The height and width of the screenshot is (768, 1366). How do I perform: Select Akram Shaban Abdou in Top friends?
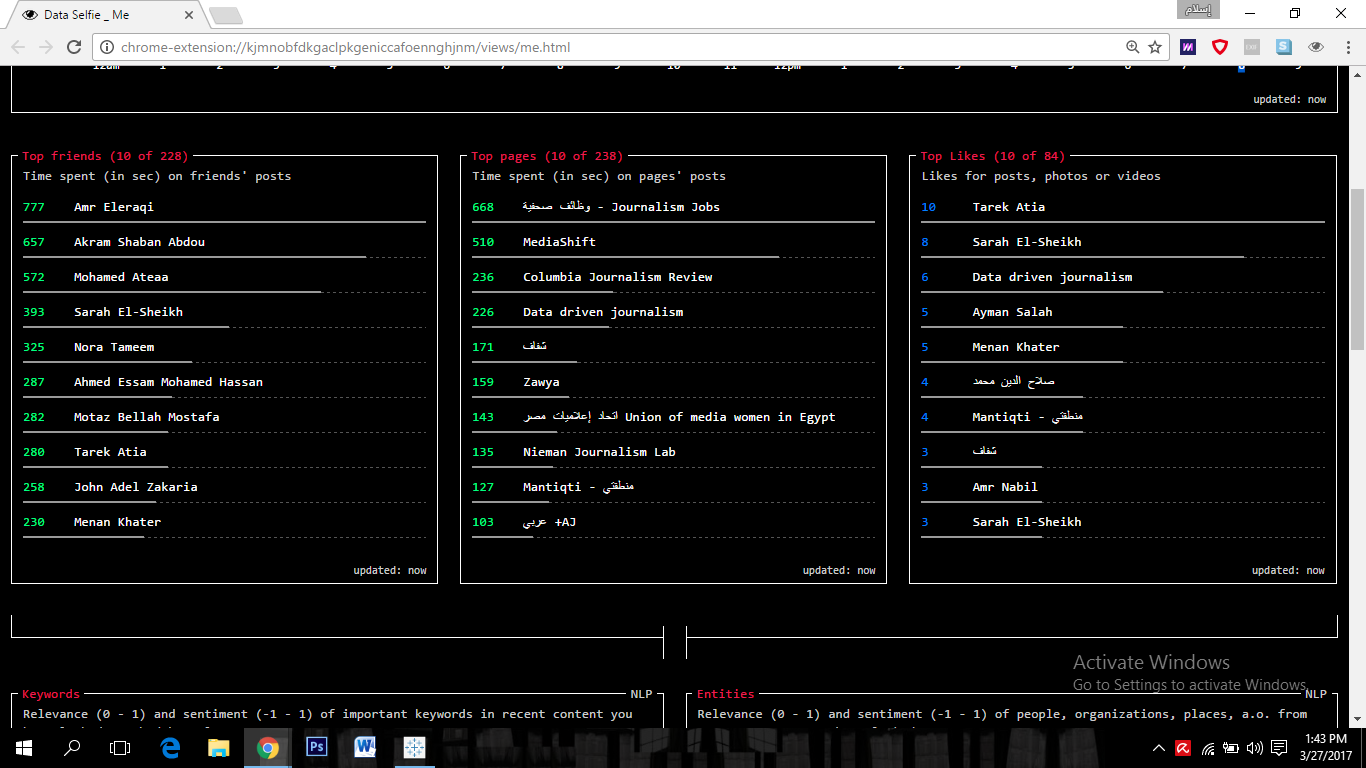coord(139,242)
